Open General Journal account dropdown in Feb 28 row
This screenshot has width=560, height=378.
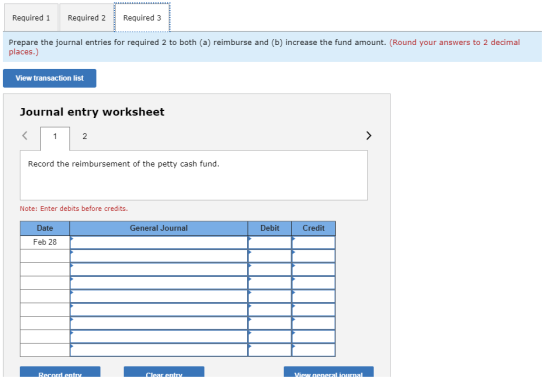[x=159, y=243]
